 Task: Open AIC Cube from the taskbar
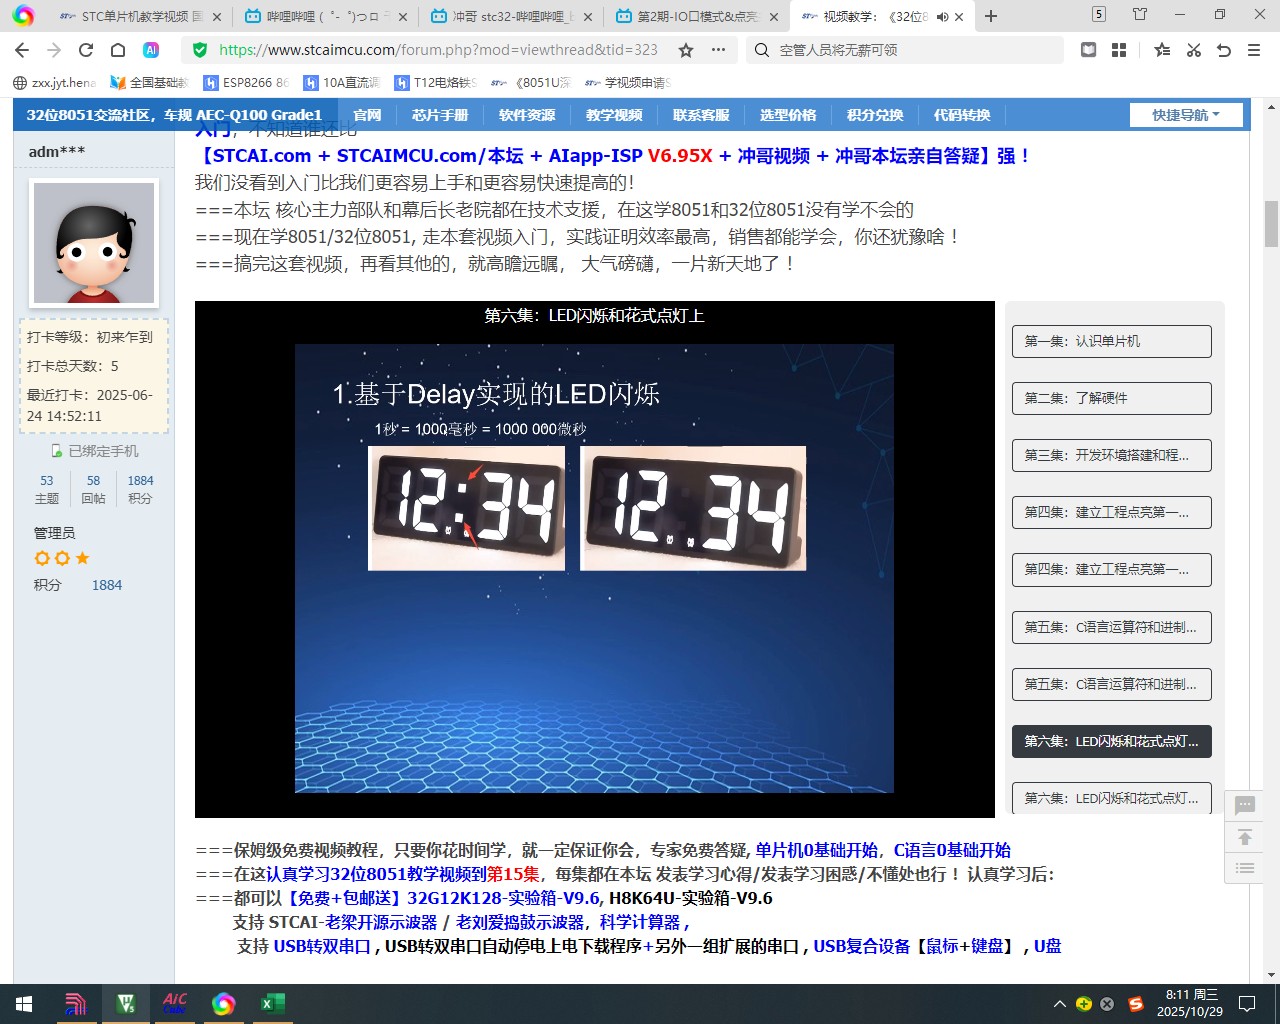(175, 1004)
